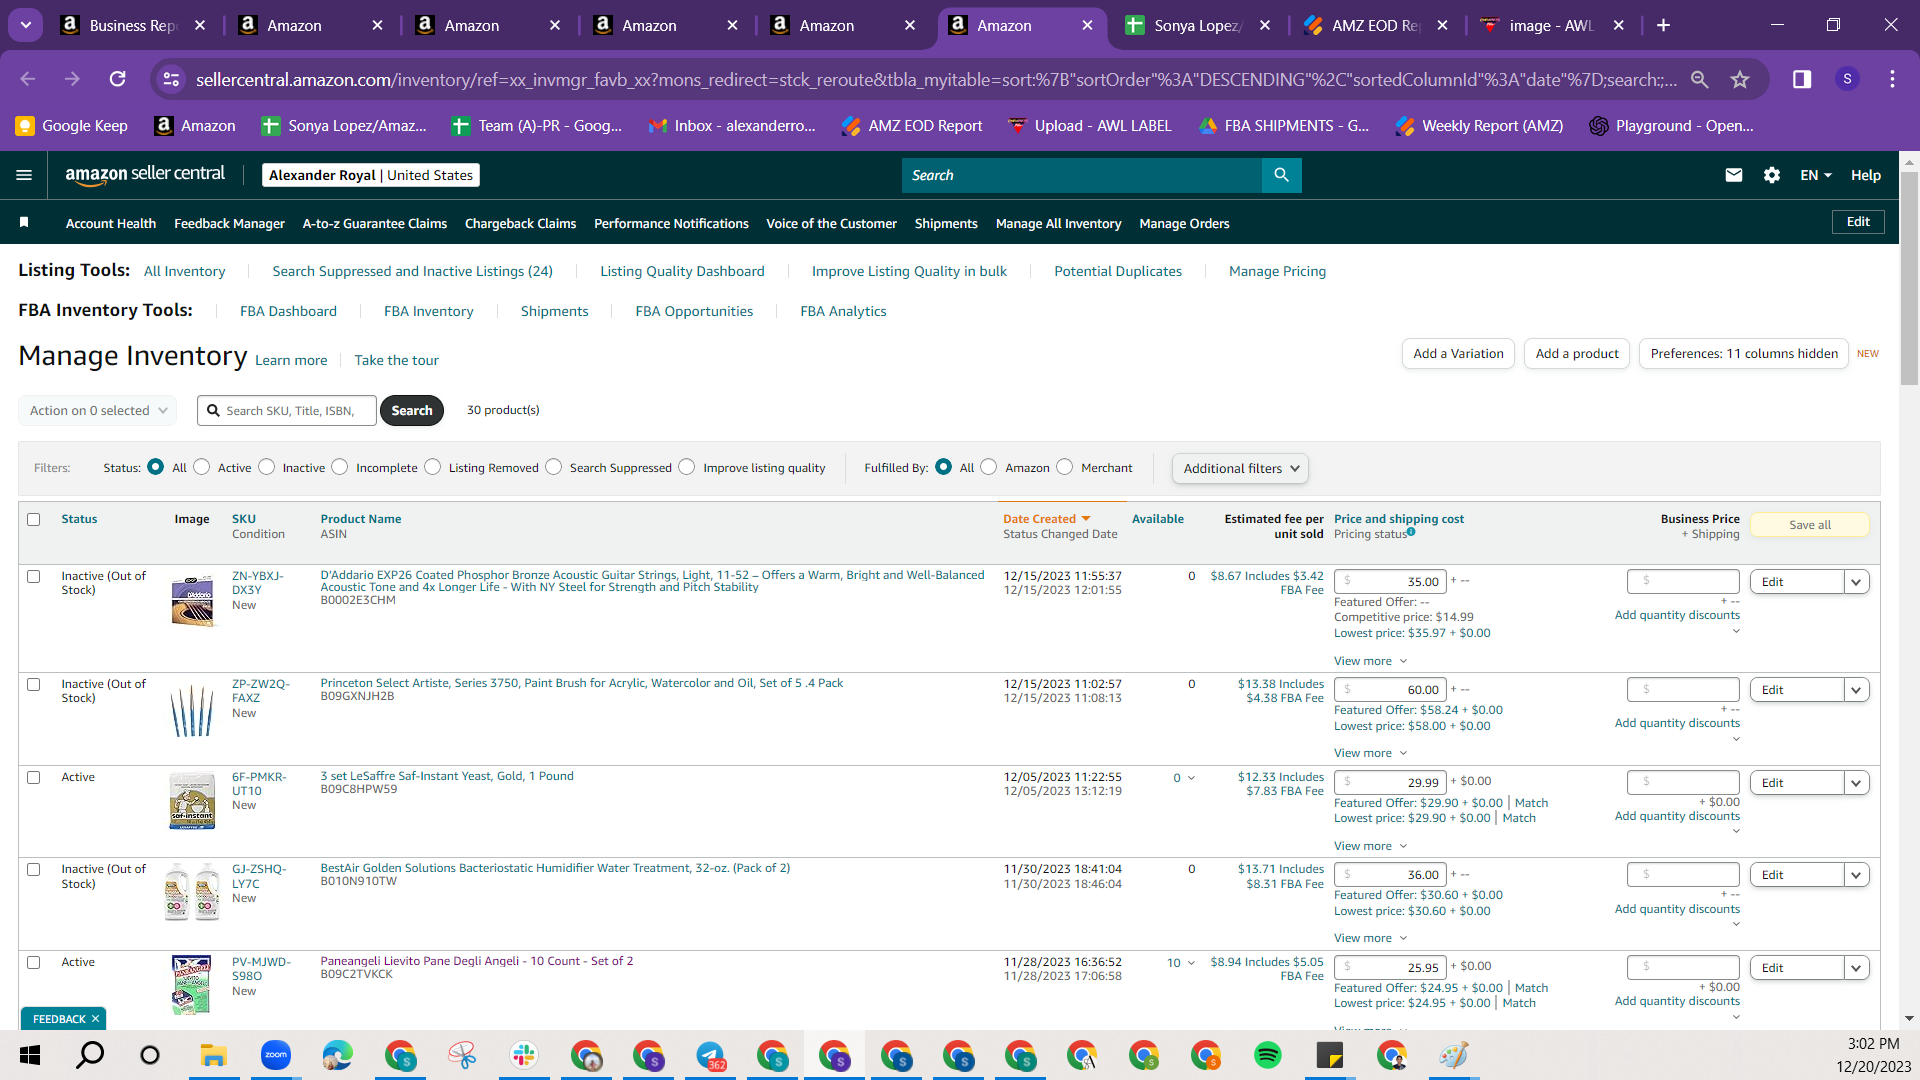Open the EN language dropdown
The image size is (1920, 1080).
pyautogui.click(x=1816, y=175)
